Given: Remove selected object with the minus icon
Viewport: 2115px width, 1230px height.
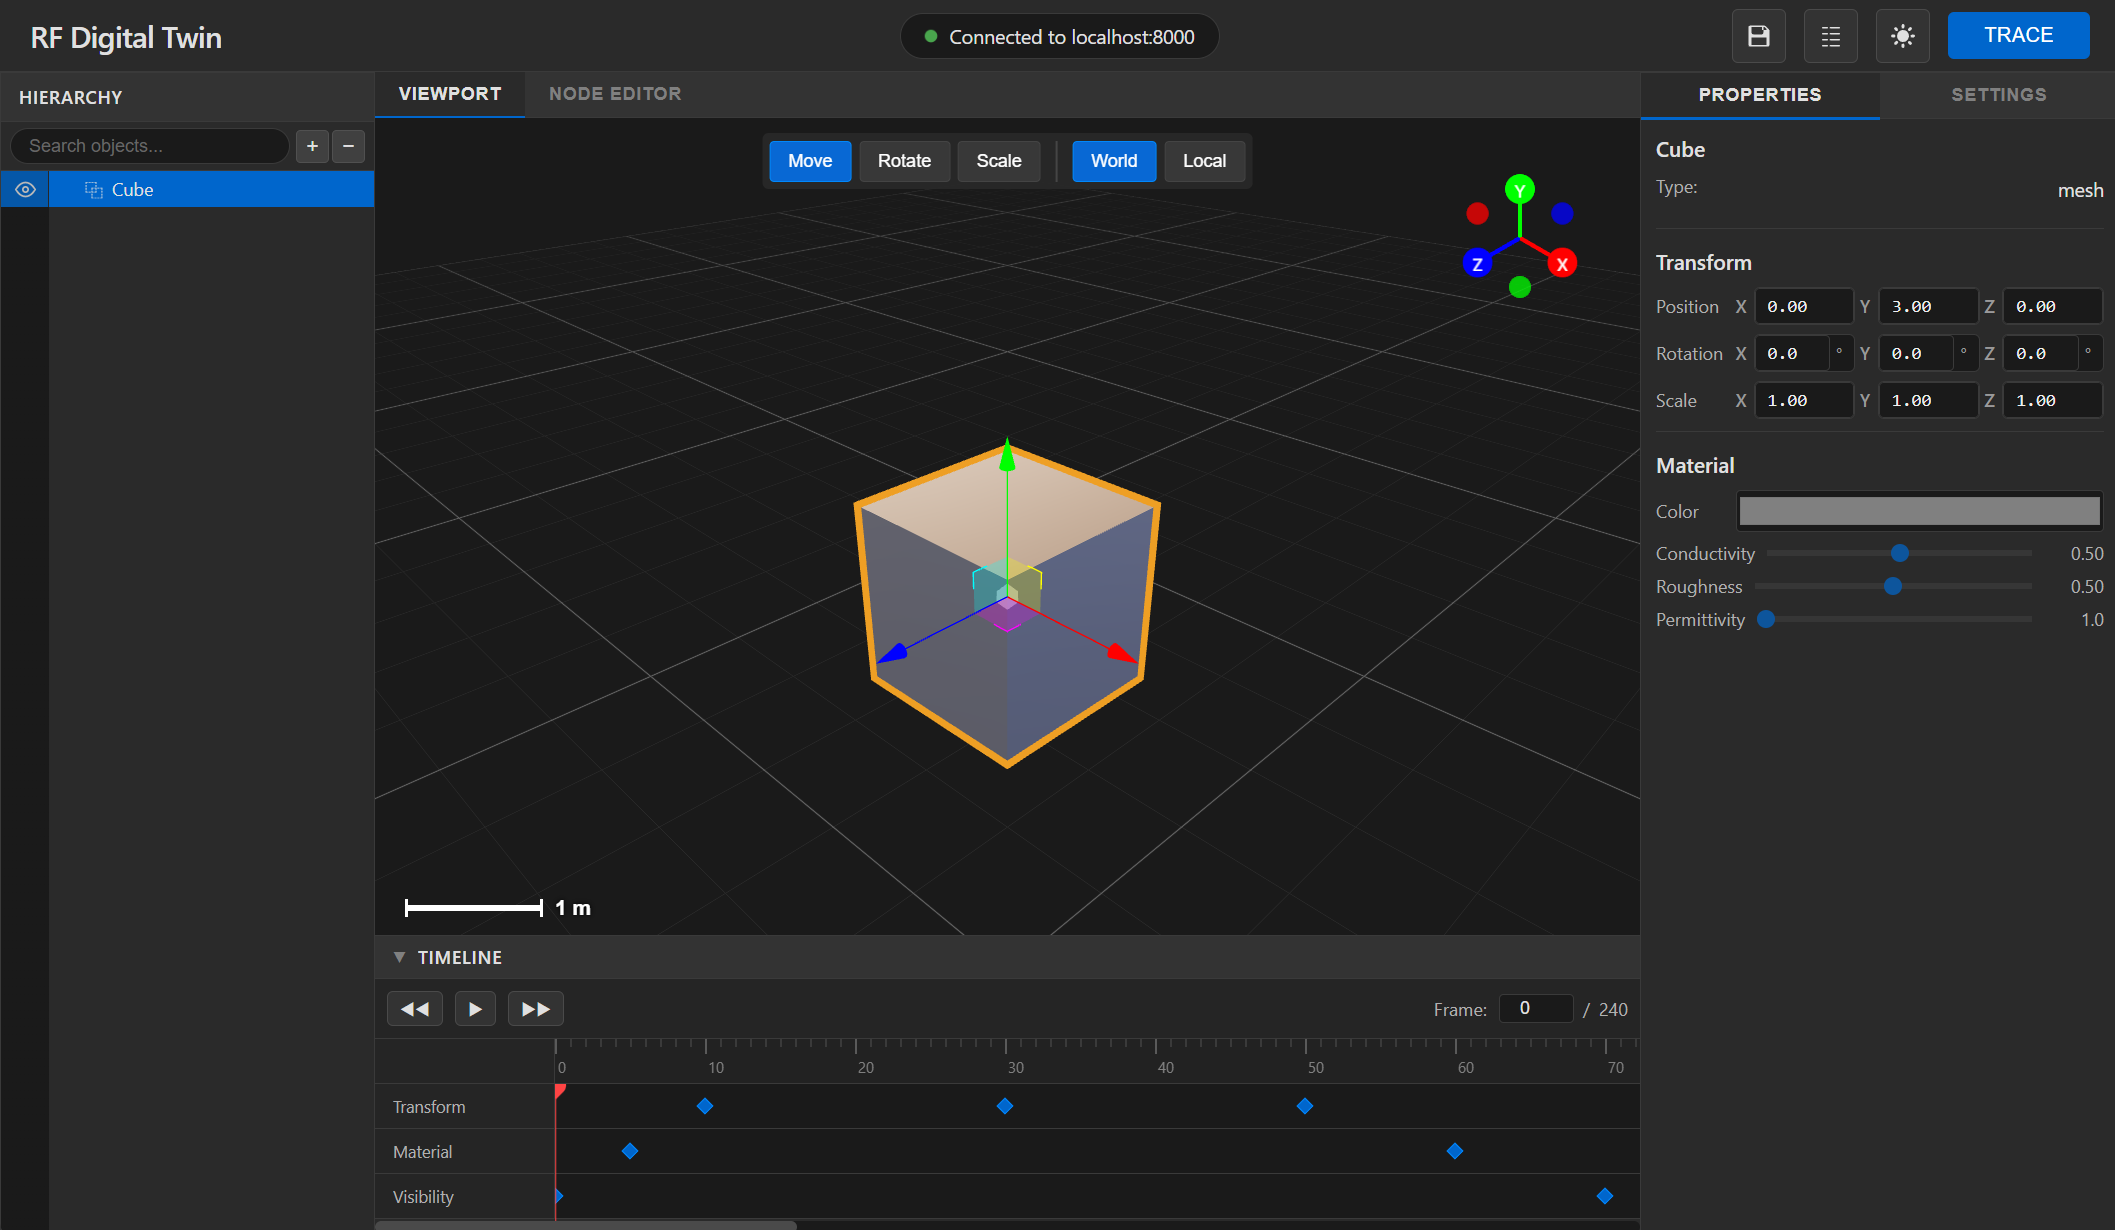Looking at the screenshot, I should click(347, 146).
